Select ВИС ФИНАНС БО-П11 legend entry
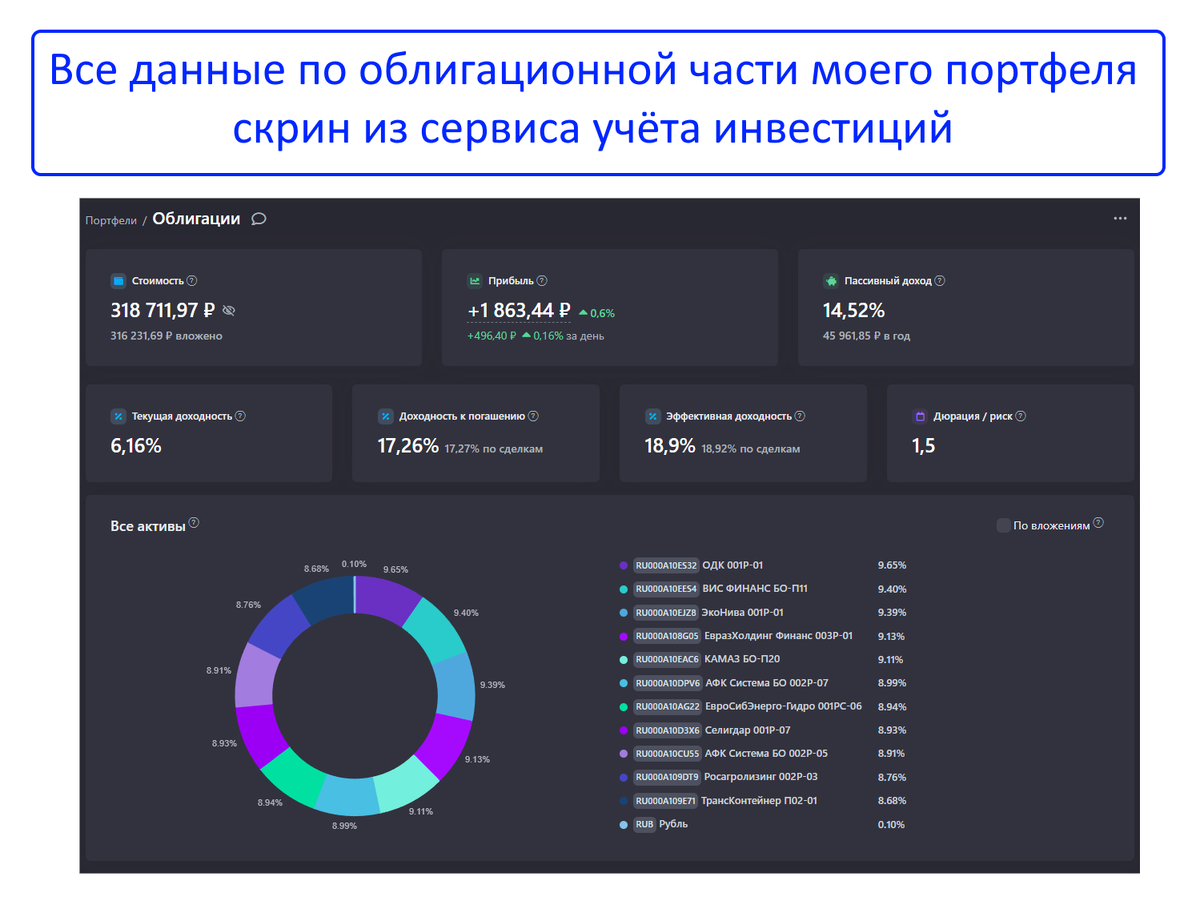 [755, 589]
